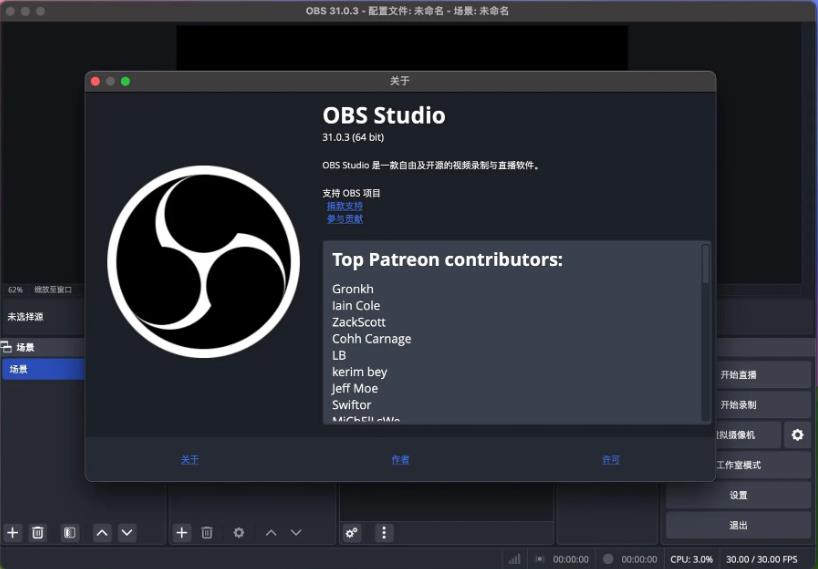Move scene down with the arrow icon
818x569 pixels.
click(127, 532)
